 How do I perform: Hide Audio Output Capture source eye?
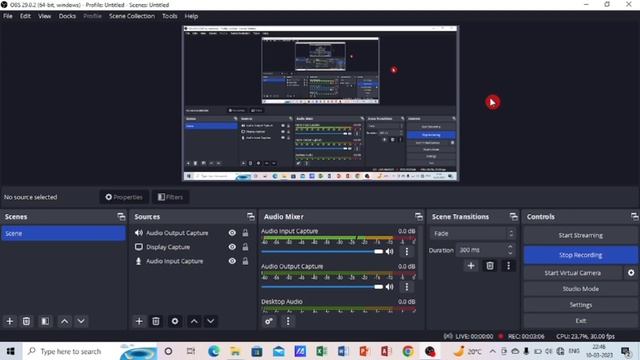[x=232, y=233]
